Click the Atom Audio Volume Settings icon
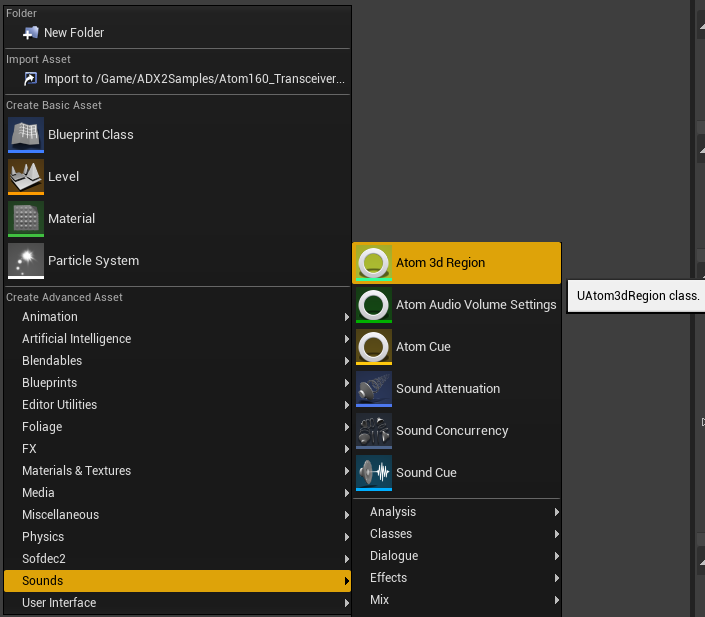 click(374, 305)
